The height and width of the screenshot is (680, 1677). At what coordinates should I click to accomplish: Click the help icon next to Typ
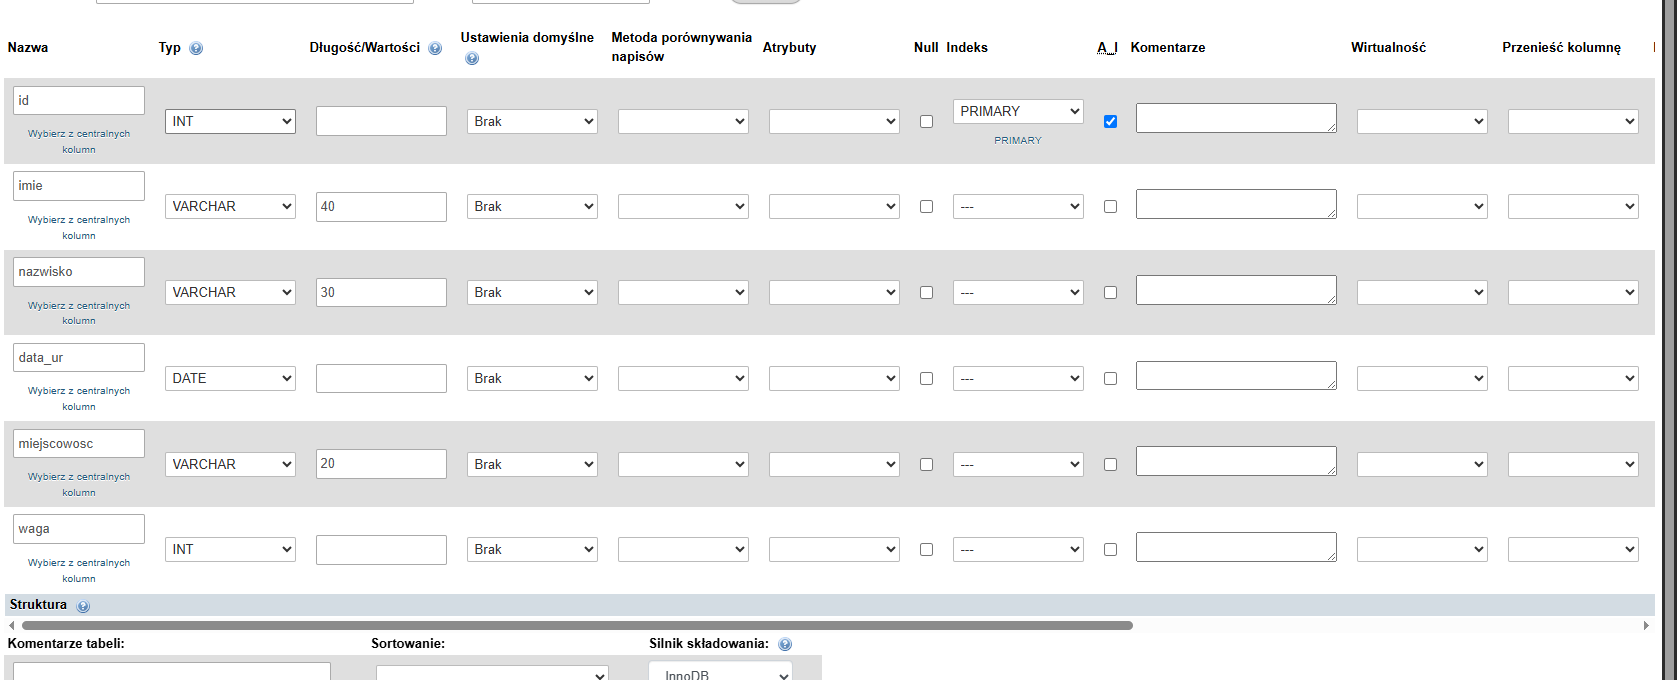click(x=196, y=48)
